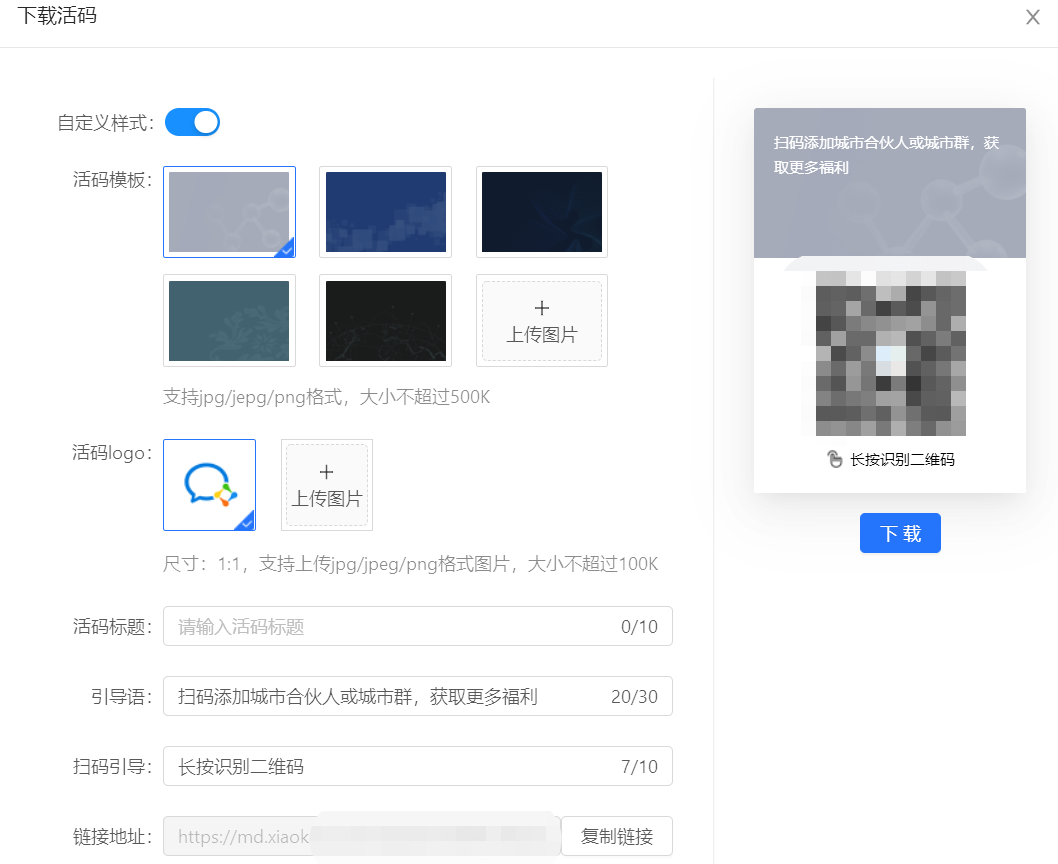The height and width of the screenshot is (864, 1058).
Task: Download the code with 下载 button
Action: tap(900, 533)
